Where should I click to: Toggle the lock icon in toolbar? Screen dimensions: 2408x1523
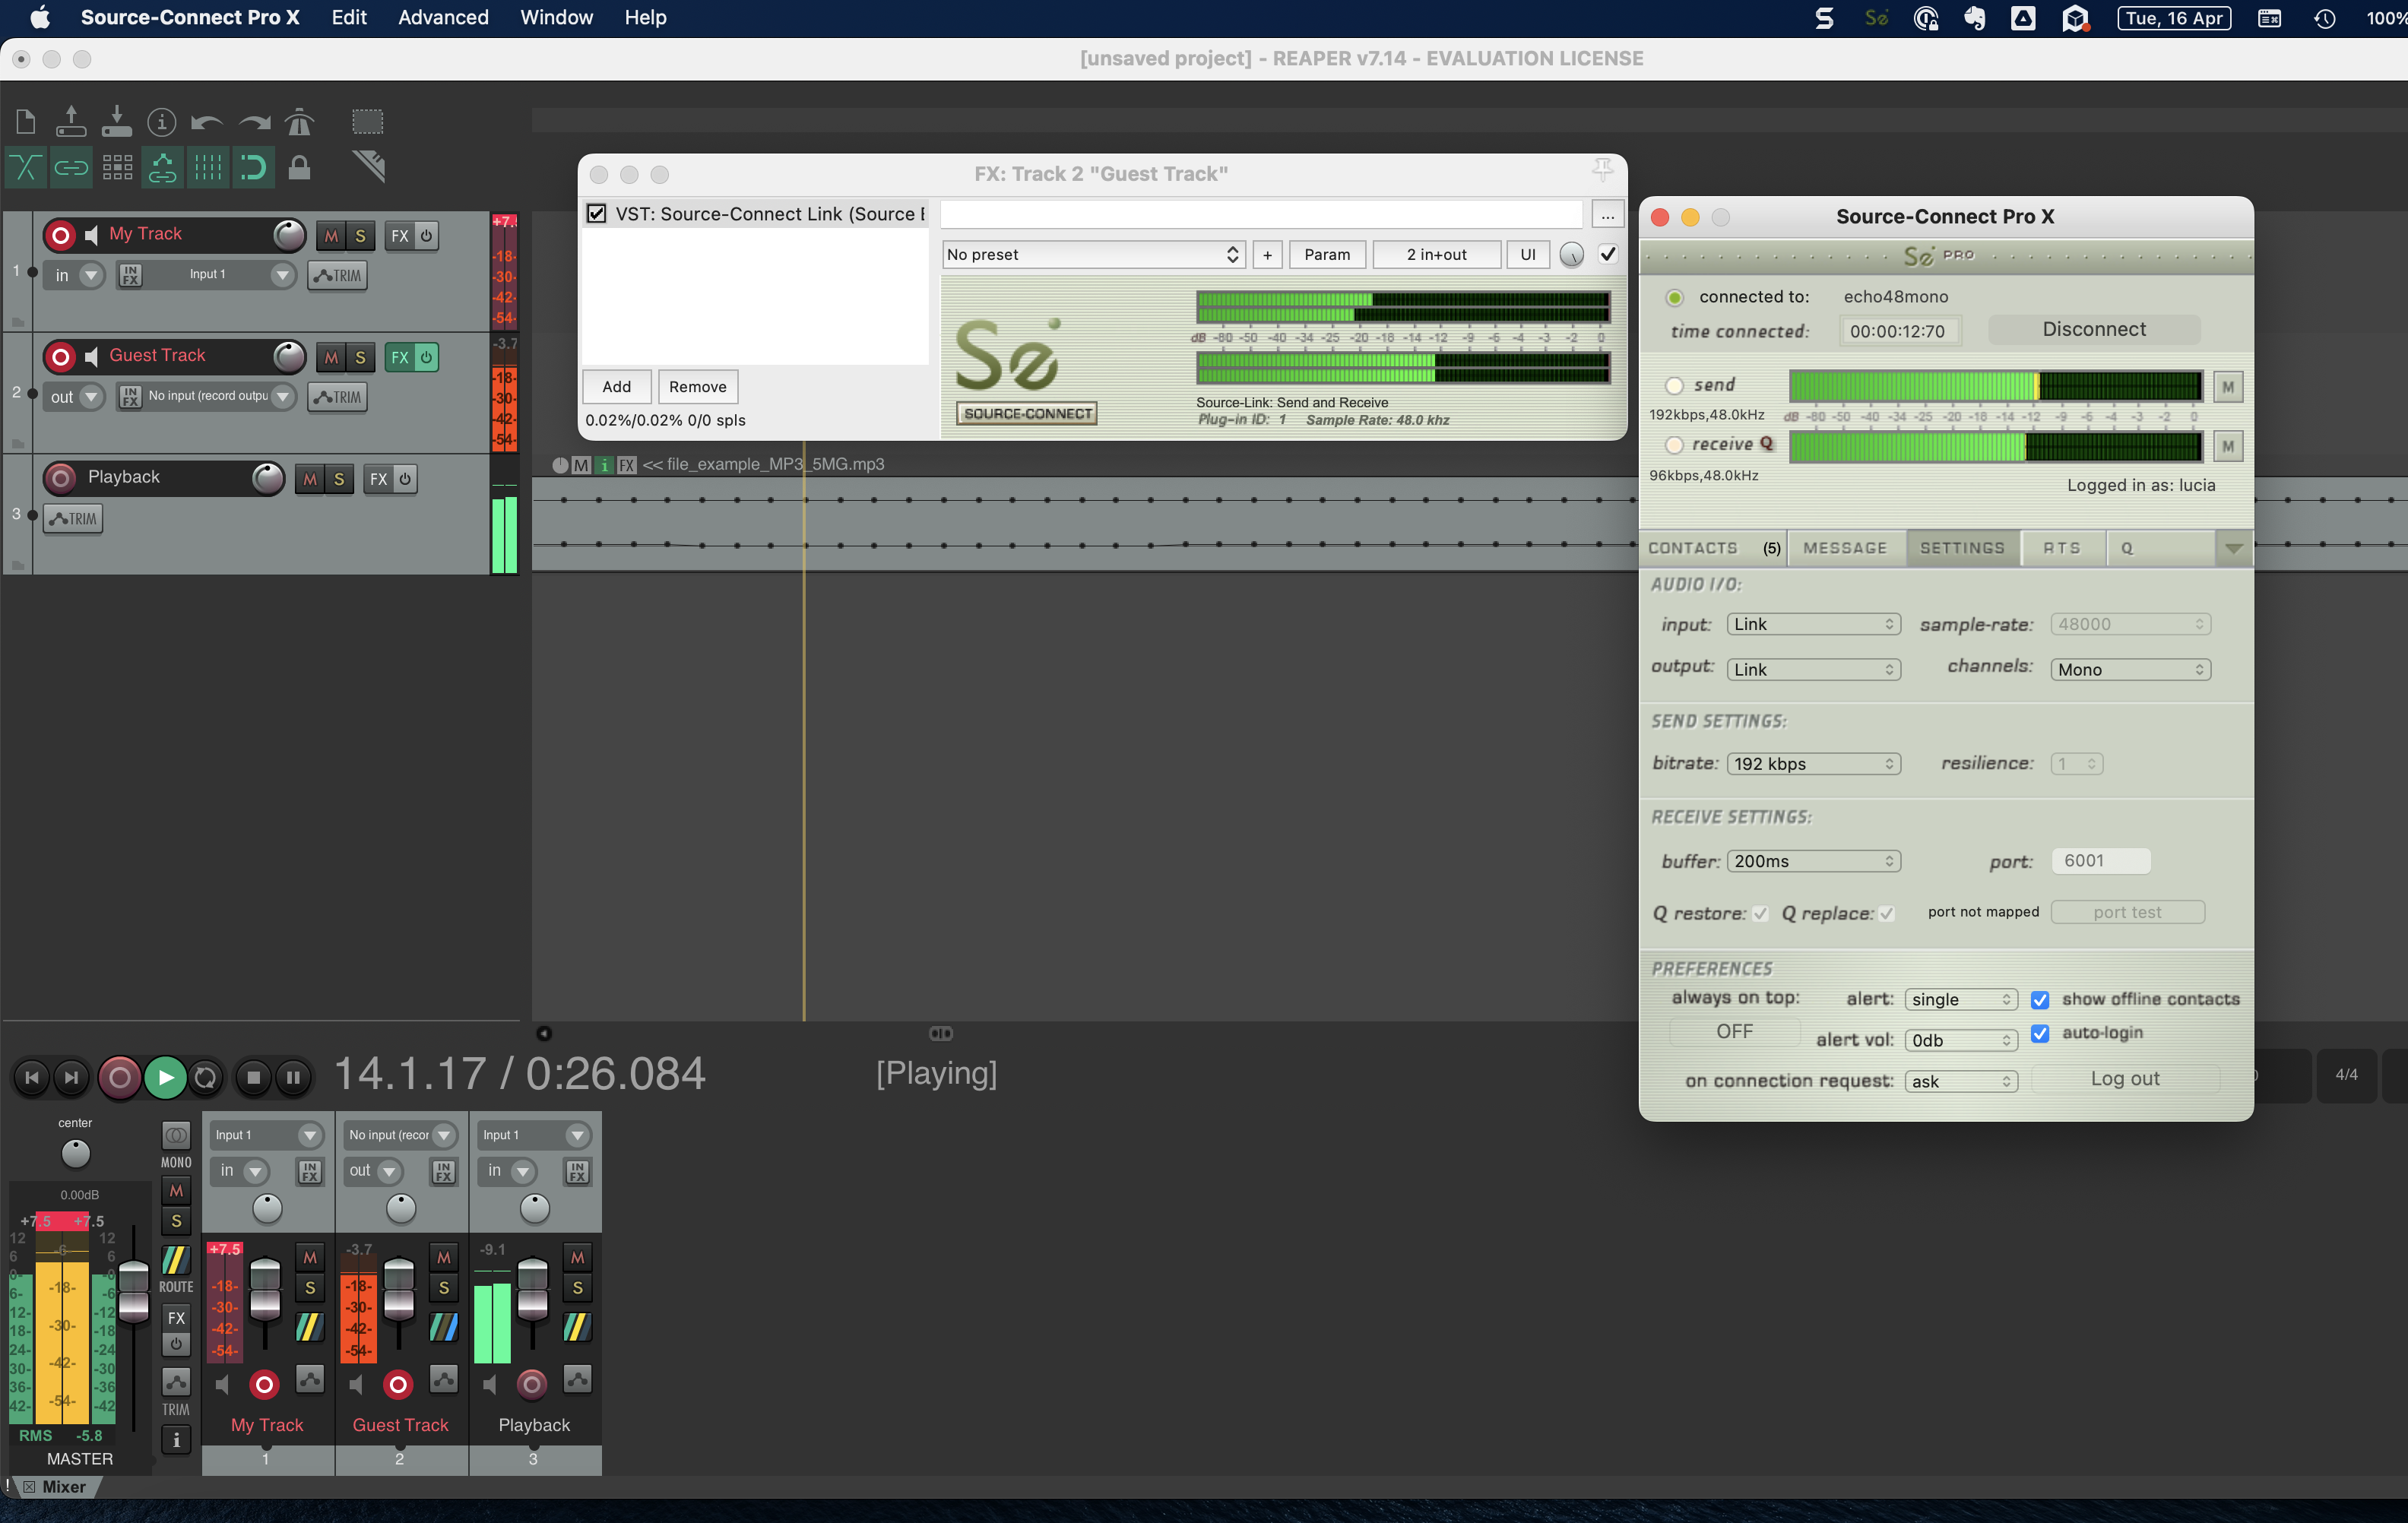(299, 168)
